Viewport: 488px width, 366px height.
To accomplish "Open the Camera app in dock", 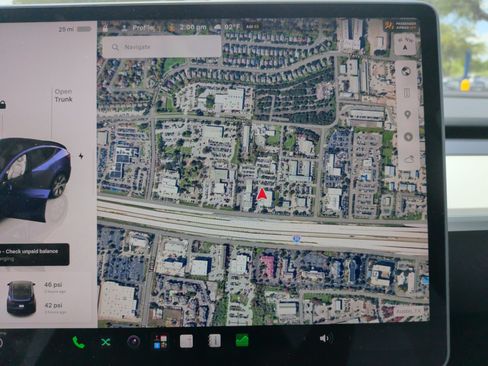I will pos(134,341).
